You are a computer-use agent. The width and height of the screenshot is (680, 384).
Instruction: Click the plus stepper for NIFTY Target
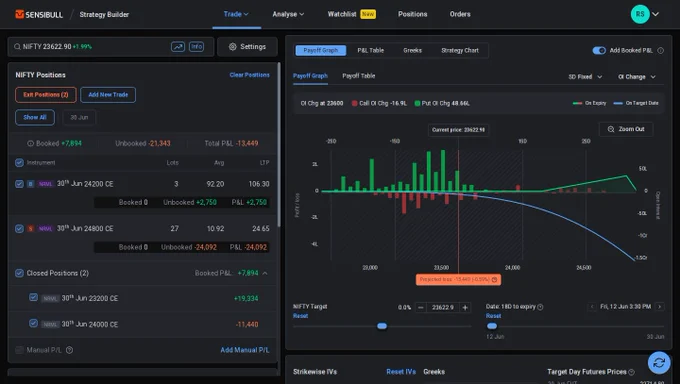[465, 307]
